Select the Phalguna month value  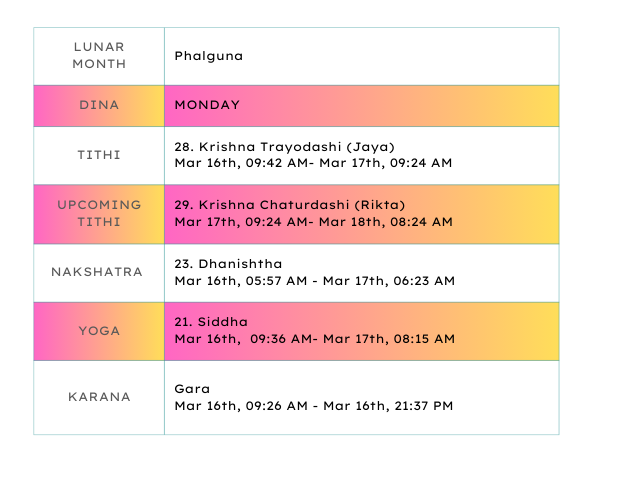[x=208, y=56]
